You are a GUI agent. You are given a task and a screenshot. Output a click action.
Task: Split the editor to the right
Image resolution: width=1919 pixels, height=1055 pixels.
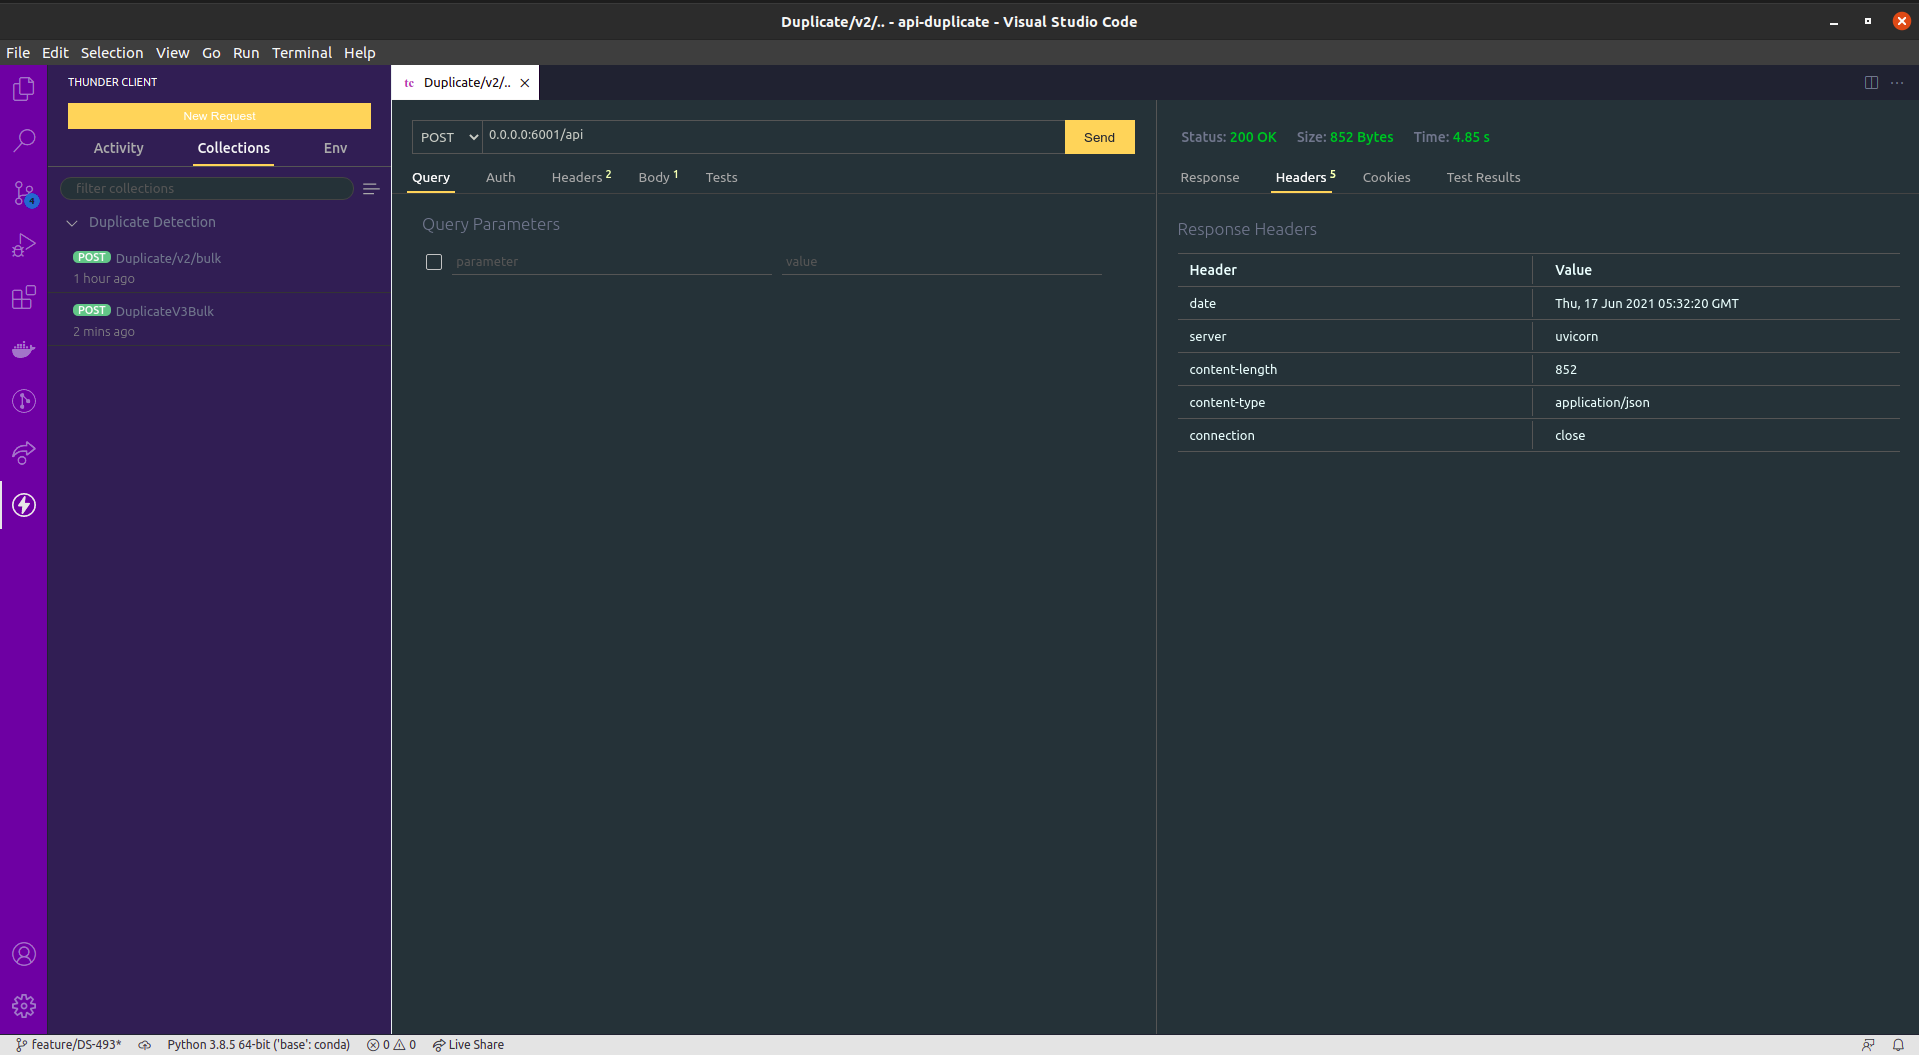coord(1871,83)
